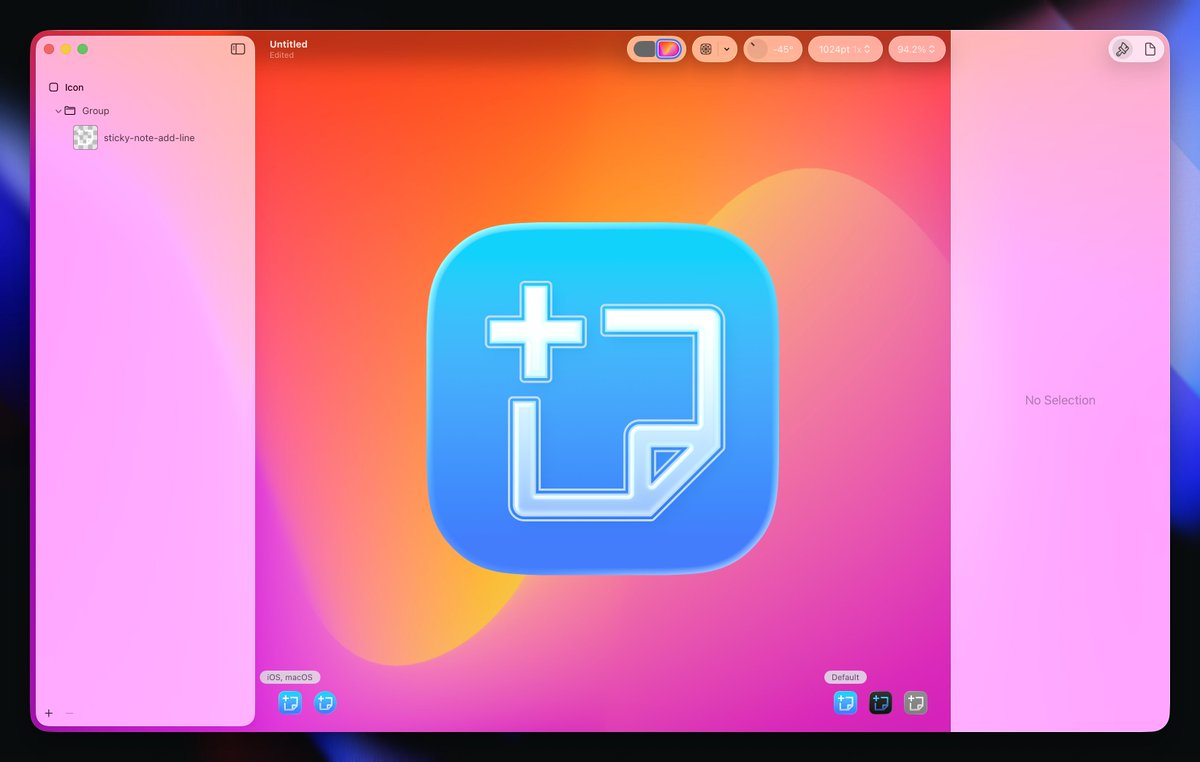Select the Default light mode icon preview
The height and width of the screenshot is (762, 1200).
point(845,702)
